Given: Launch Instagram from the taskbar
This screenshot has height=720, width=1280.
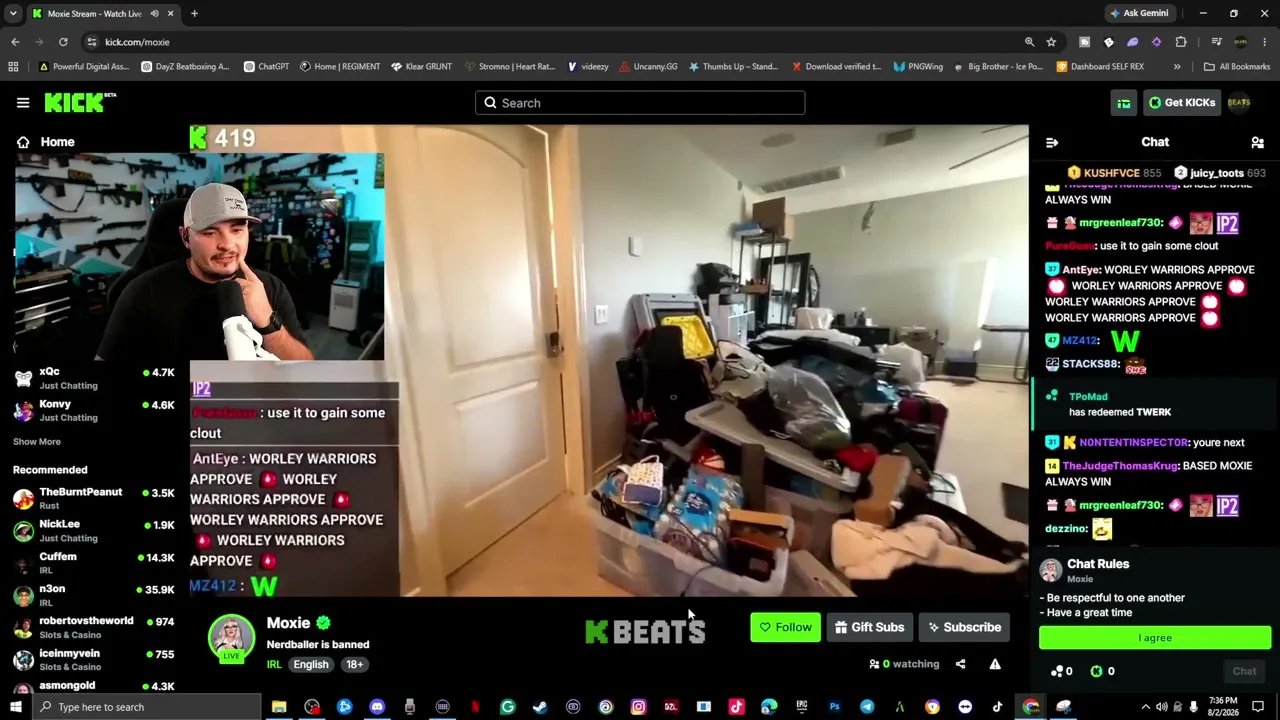Looking at the screenshot, I should coord(638,707).
